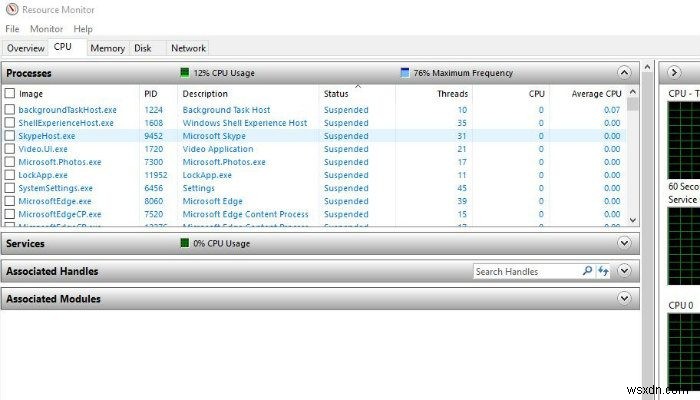Select the backgroundTaskHost.exe process name
The image size is (700, 400).
67,110
